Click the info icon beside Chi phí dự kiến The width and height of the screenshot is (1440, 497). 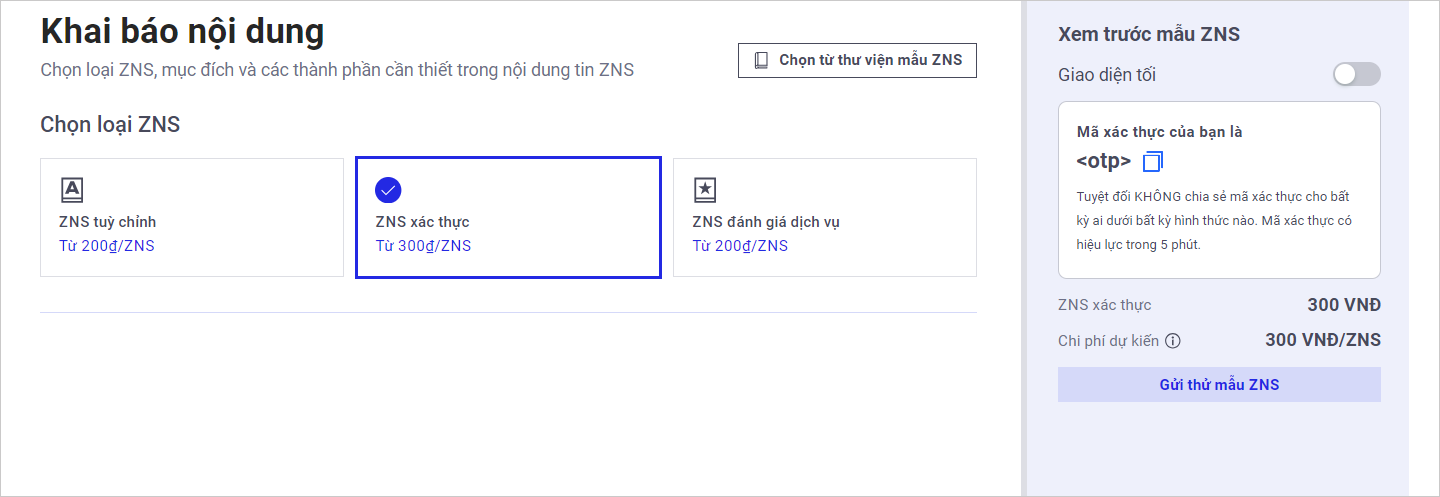[x=1173, y=341]
